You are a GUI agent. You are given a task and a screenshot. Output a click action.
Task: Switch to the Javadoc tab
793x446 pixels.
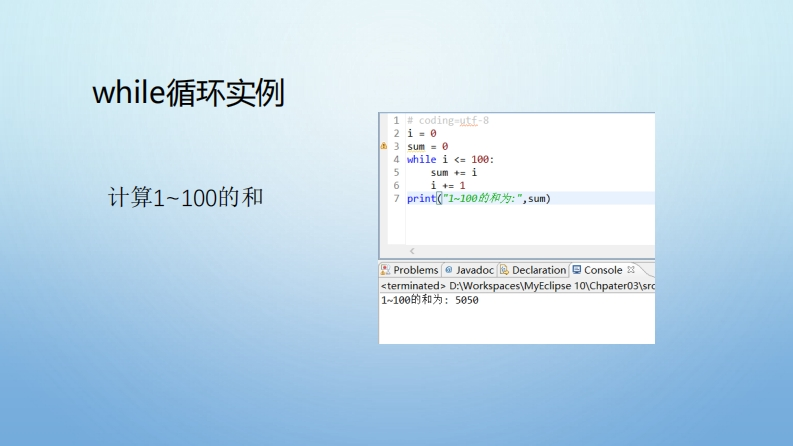pos(469,270)
